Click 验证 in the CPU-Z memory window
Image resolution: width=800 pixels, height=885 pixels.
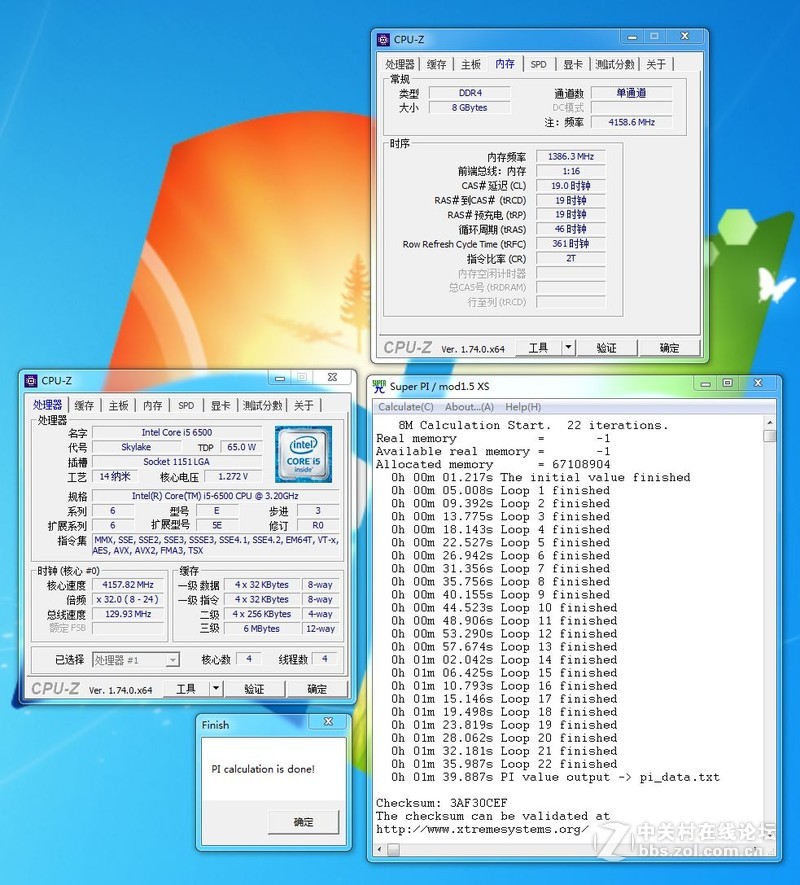tap(606, 348)
